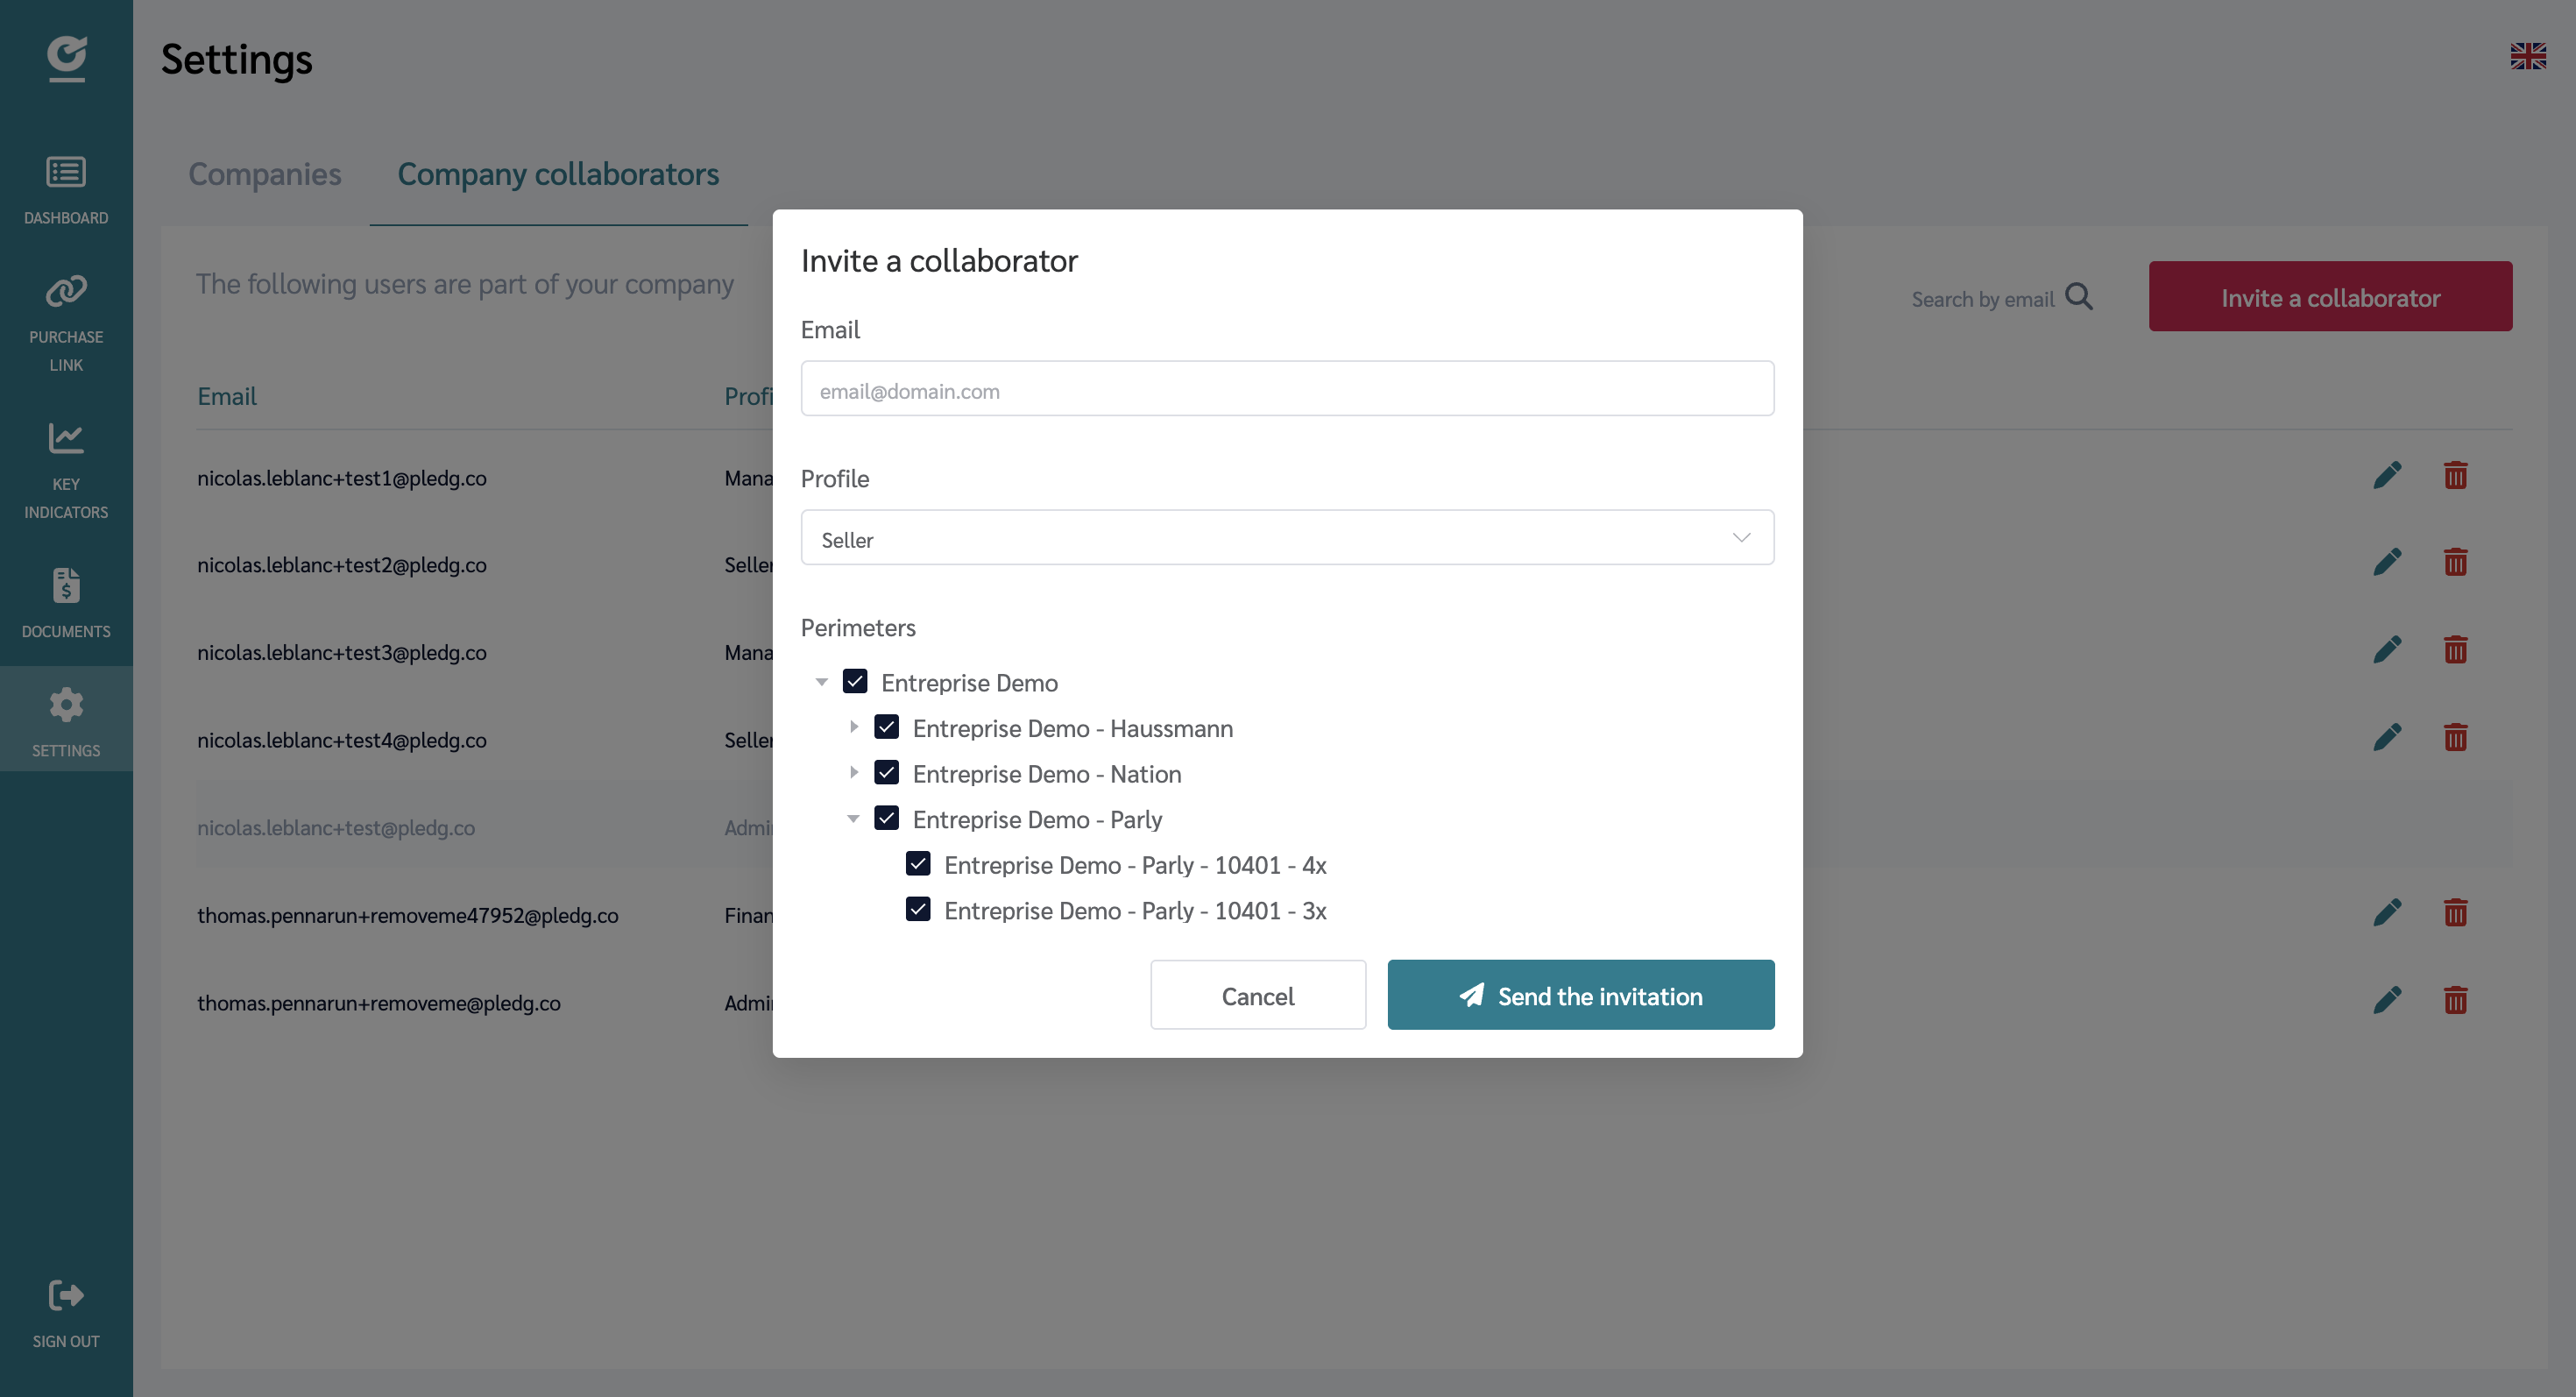
Task: Switch to the Companies tab
Action: click(x=265, y=174)
